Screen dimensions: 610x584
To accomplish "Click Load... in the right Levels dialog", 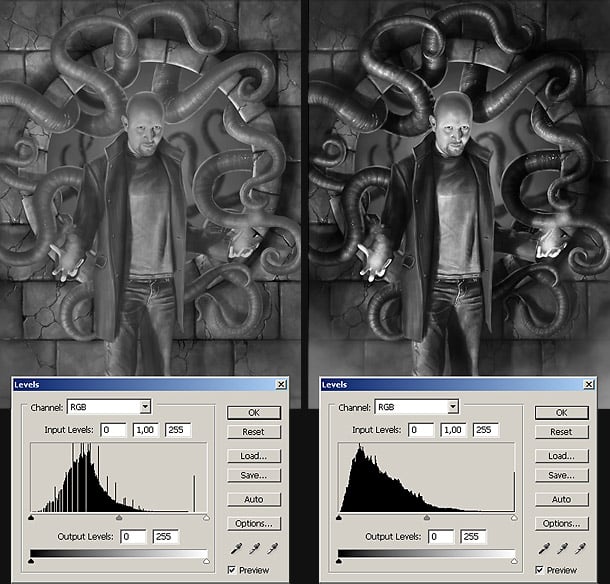I will point(562,456).
